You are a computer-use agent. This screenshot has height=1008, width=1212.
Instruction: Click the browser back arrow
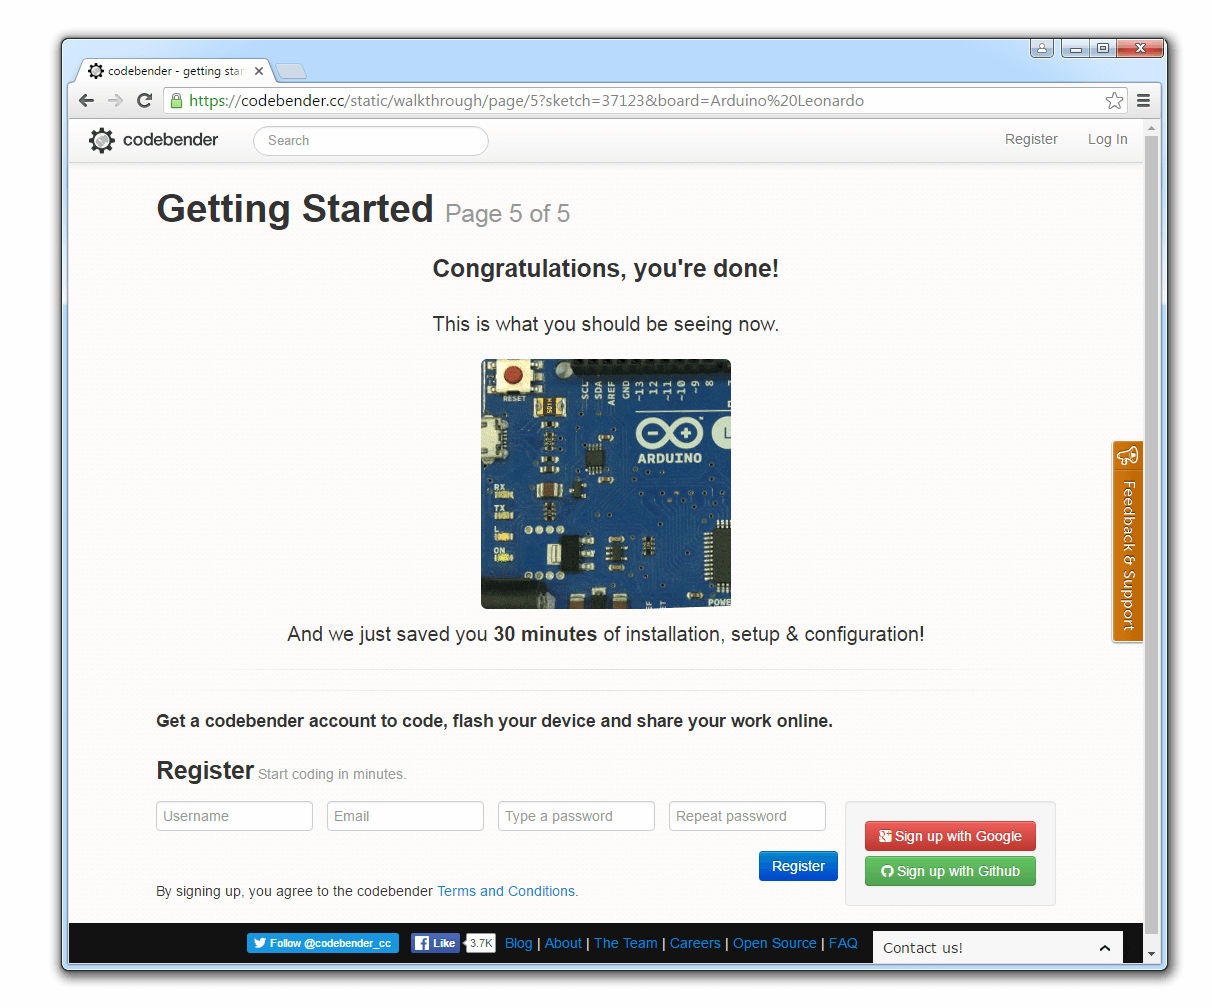[x=86, y=100]
